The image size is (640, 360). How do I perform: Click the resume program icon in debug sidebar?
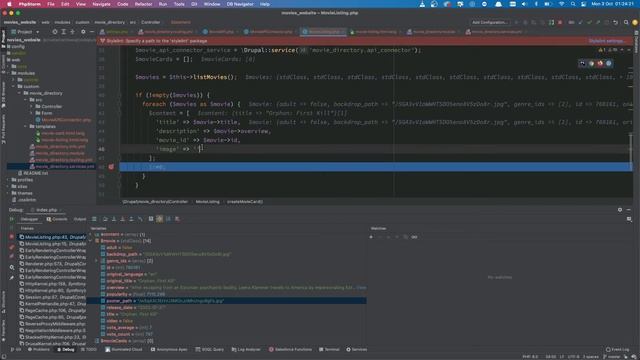11,219
